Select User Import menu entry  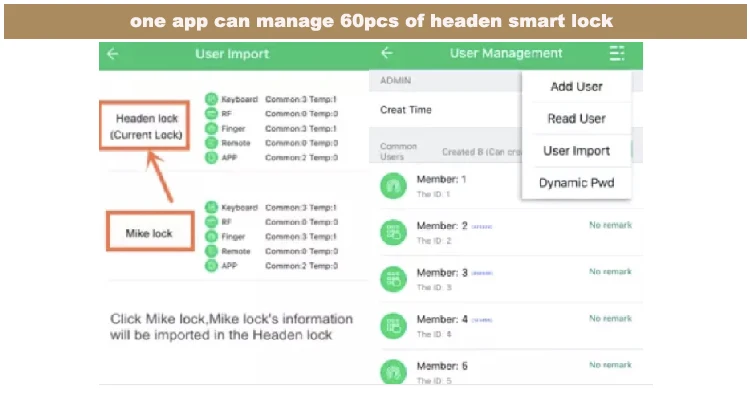tap(576, 151)
